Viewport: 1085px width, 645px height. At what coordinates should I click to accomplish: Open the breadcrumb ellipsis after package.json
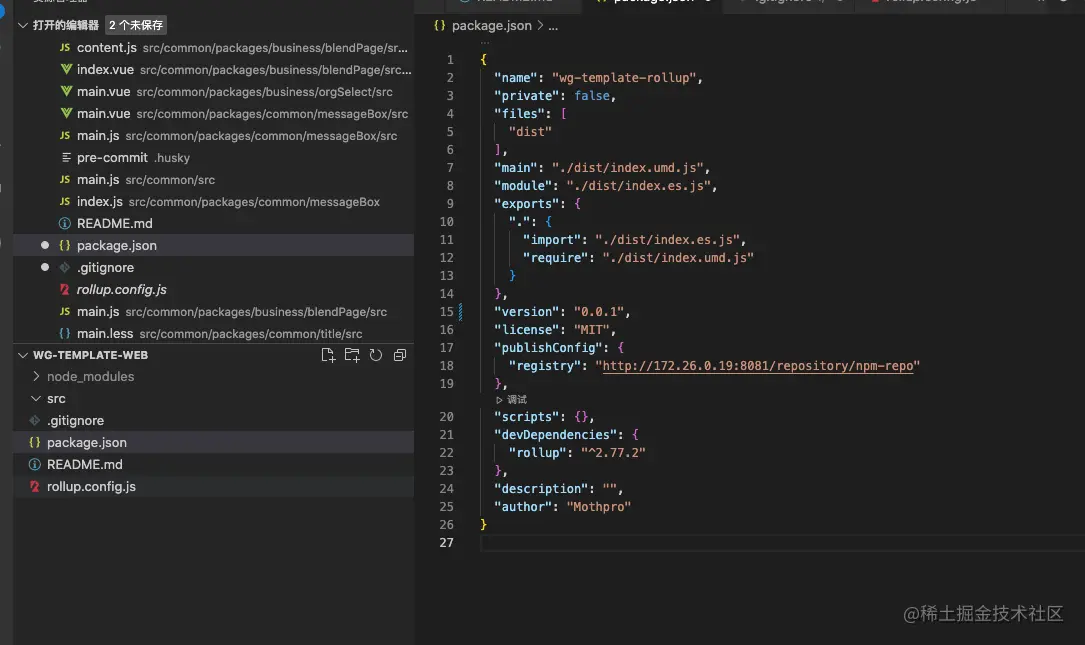553,26
